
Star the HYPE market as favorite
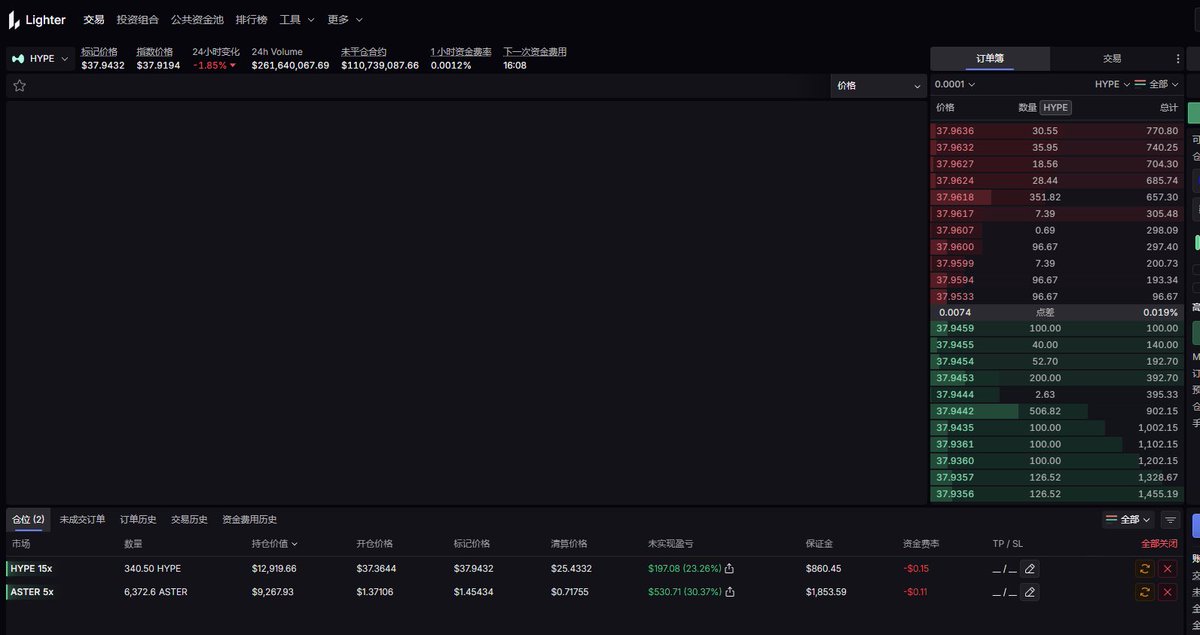click(x=19, y=86)
